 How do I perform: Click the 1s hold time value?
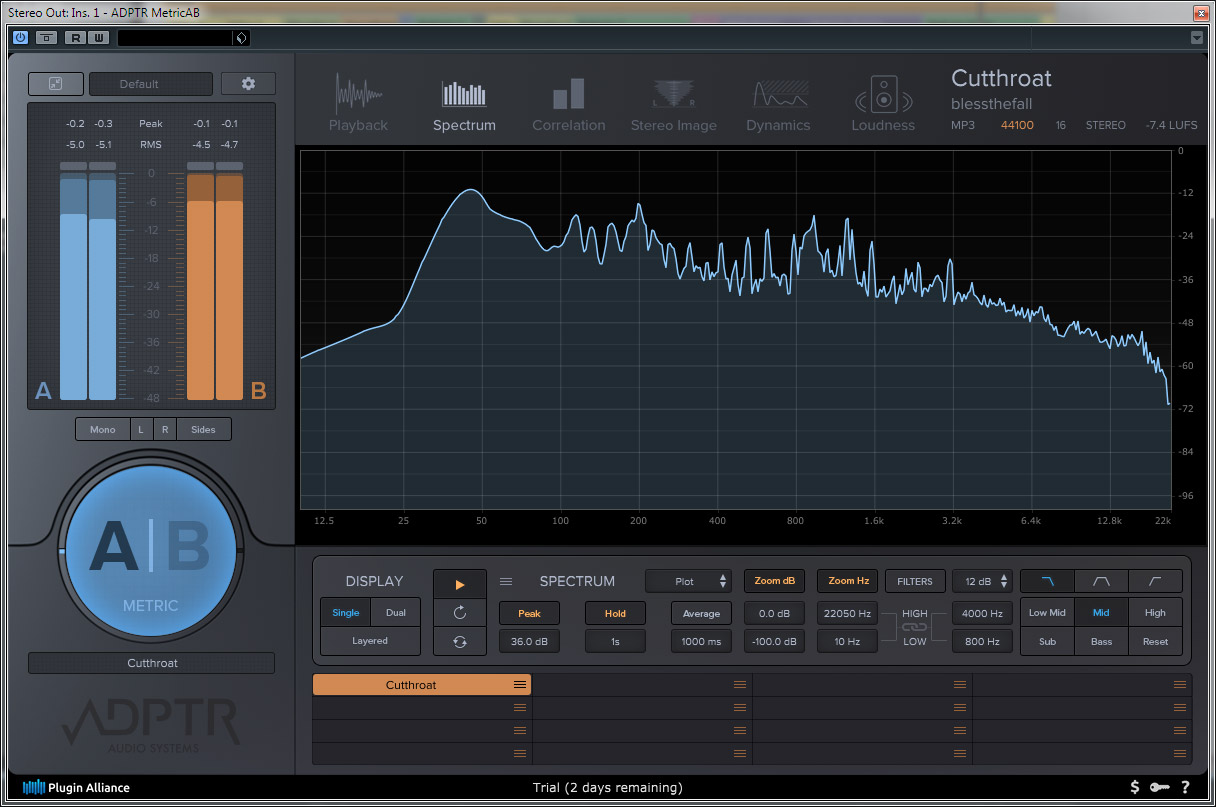pos(615,641)
